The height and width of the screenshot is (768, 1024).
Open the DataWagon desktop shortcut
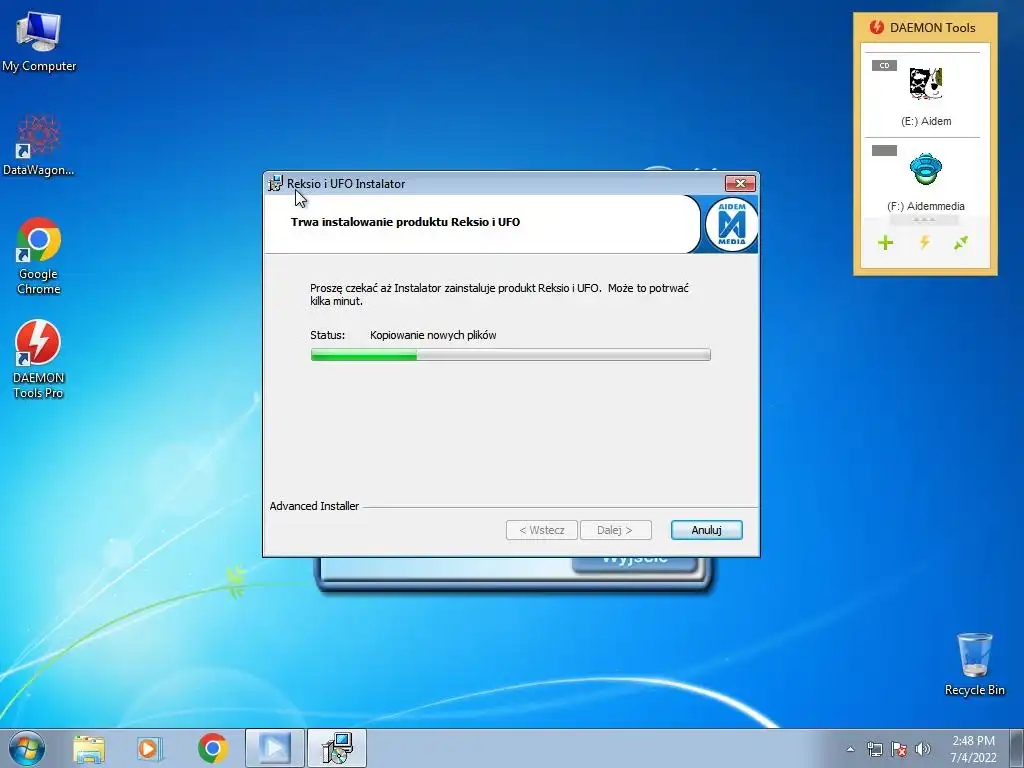tap(39, 146)
